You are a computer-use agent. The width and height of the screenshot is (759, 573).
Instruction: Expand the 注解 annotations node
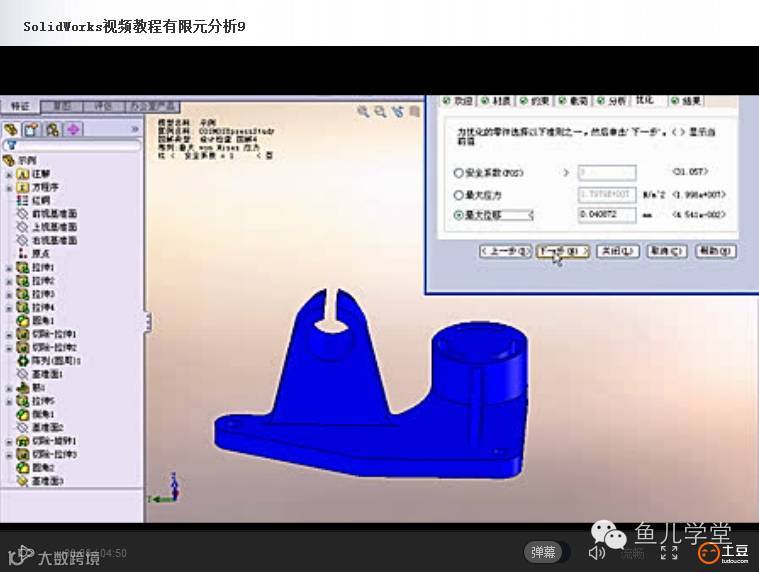pyautogui.click(x=9, y=174)
